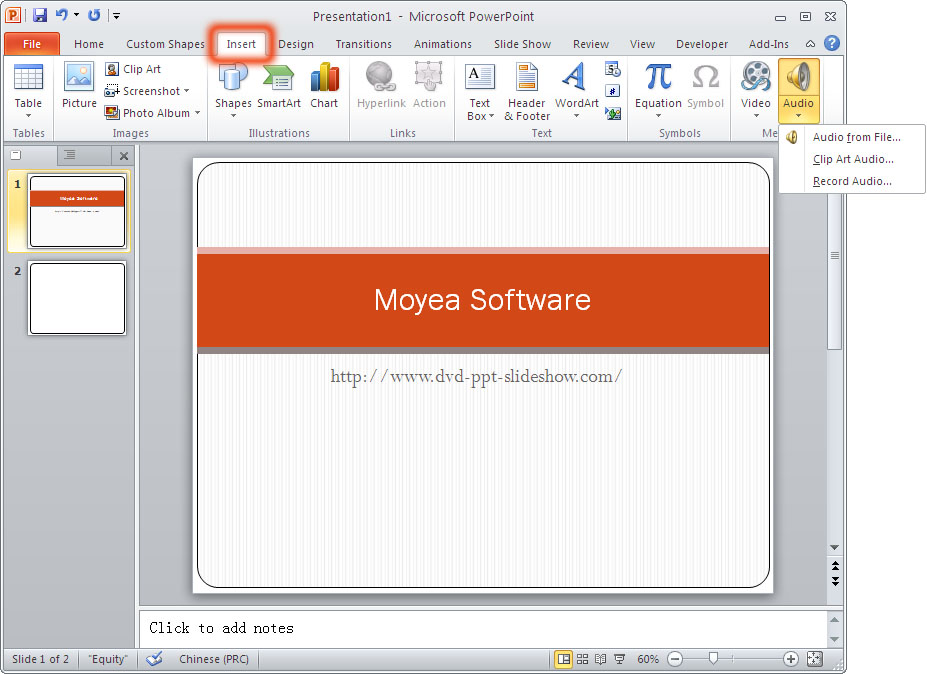Open the File menu
Image resolution: width=927 pixels, height=674 pixels.
coord(31,44)
